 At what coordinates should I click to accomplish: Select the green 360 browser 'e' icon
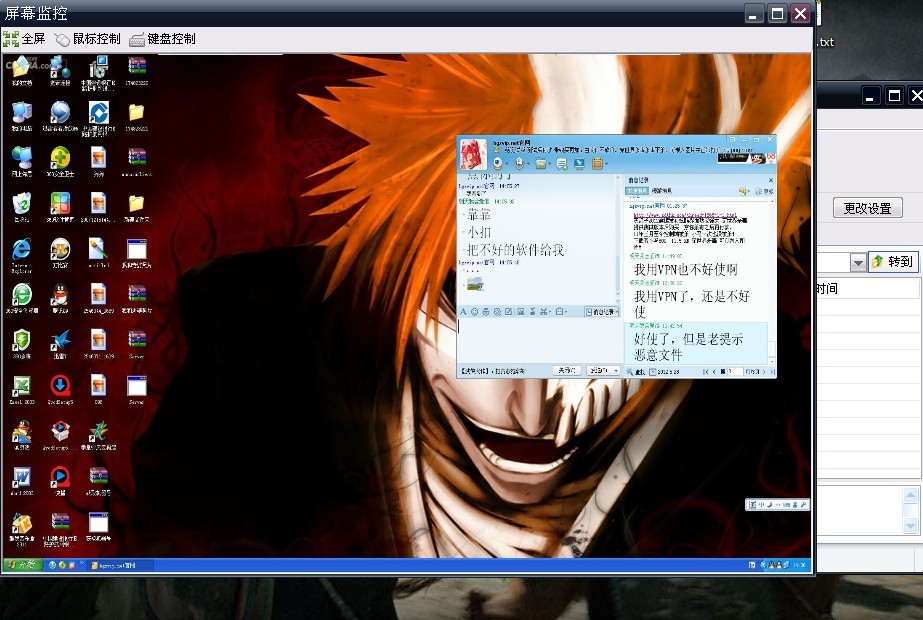pos(22,299)
